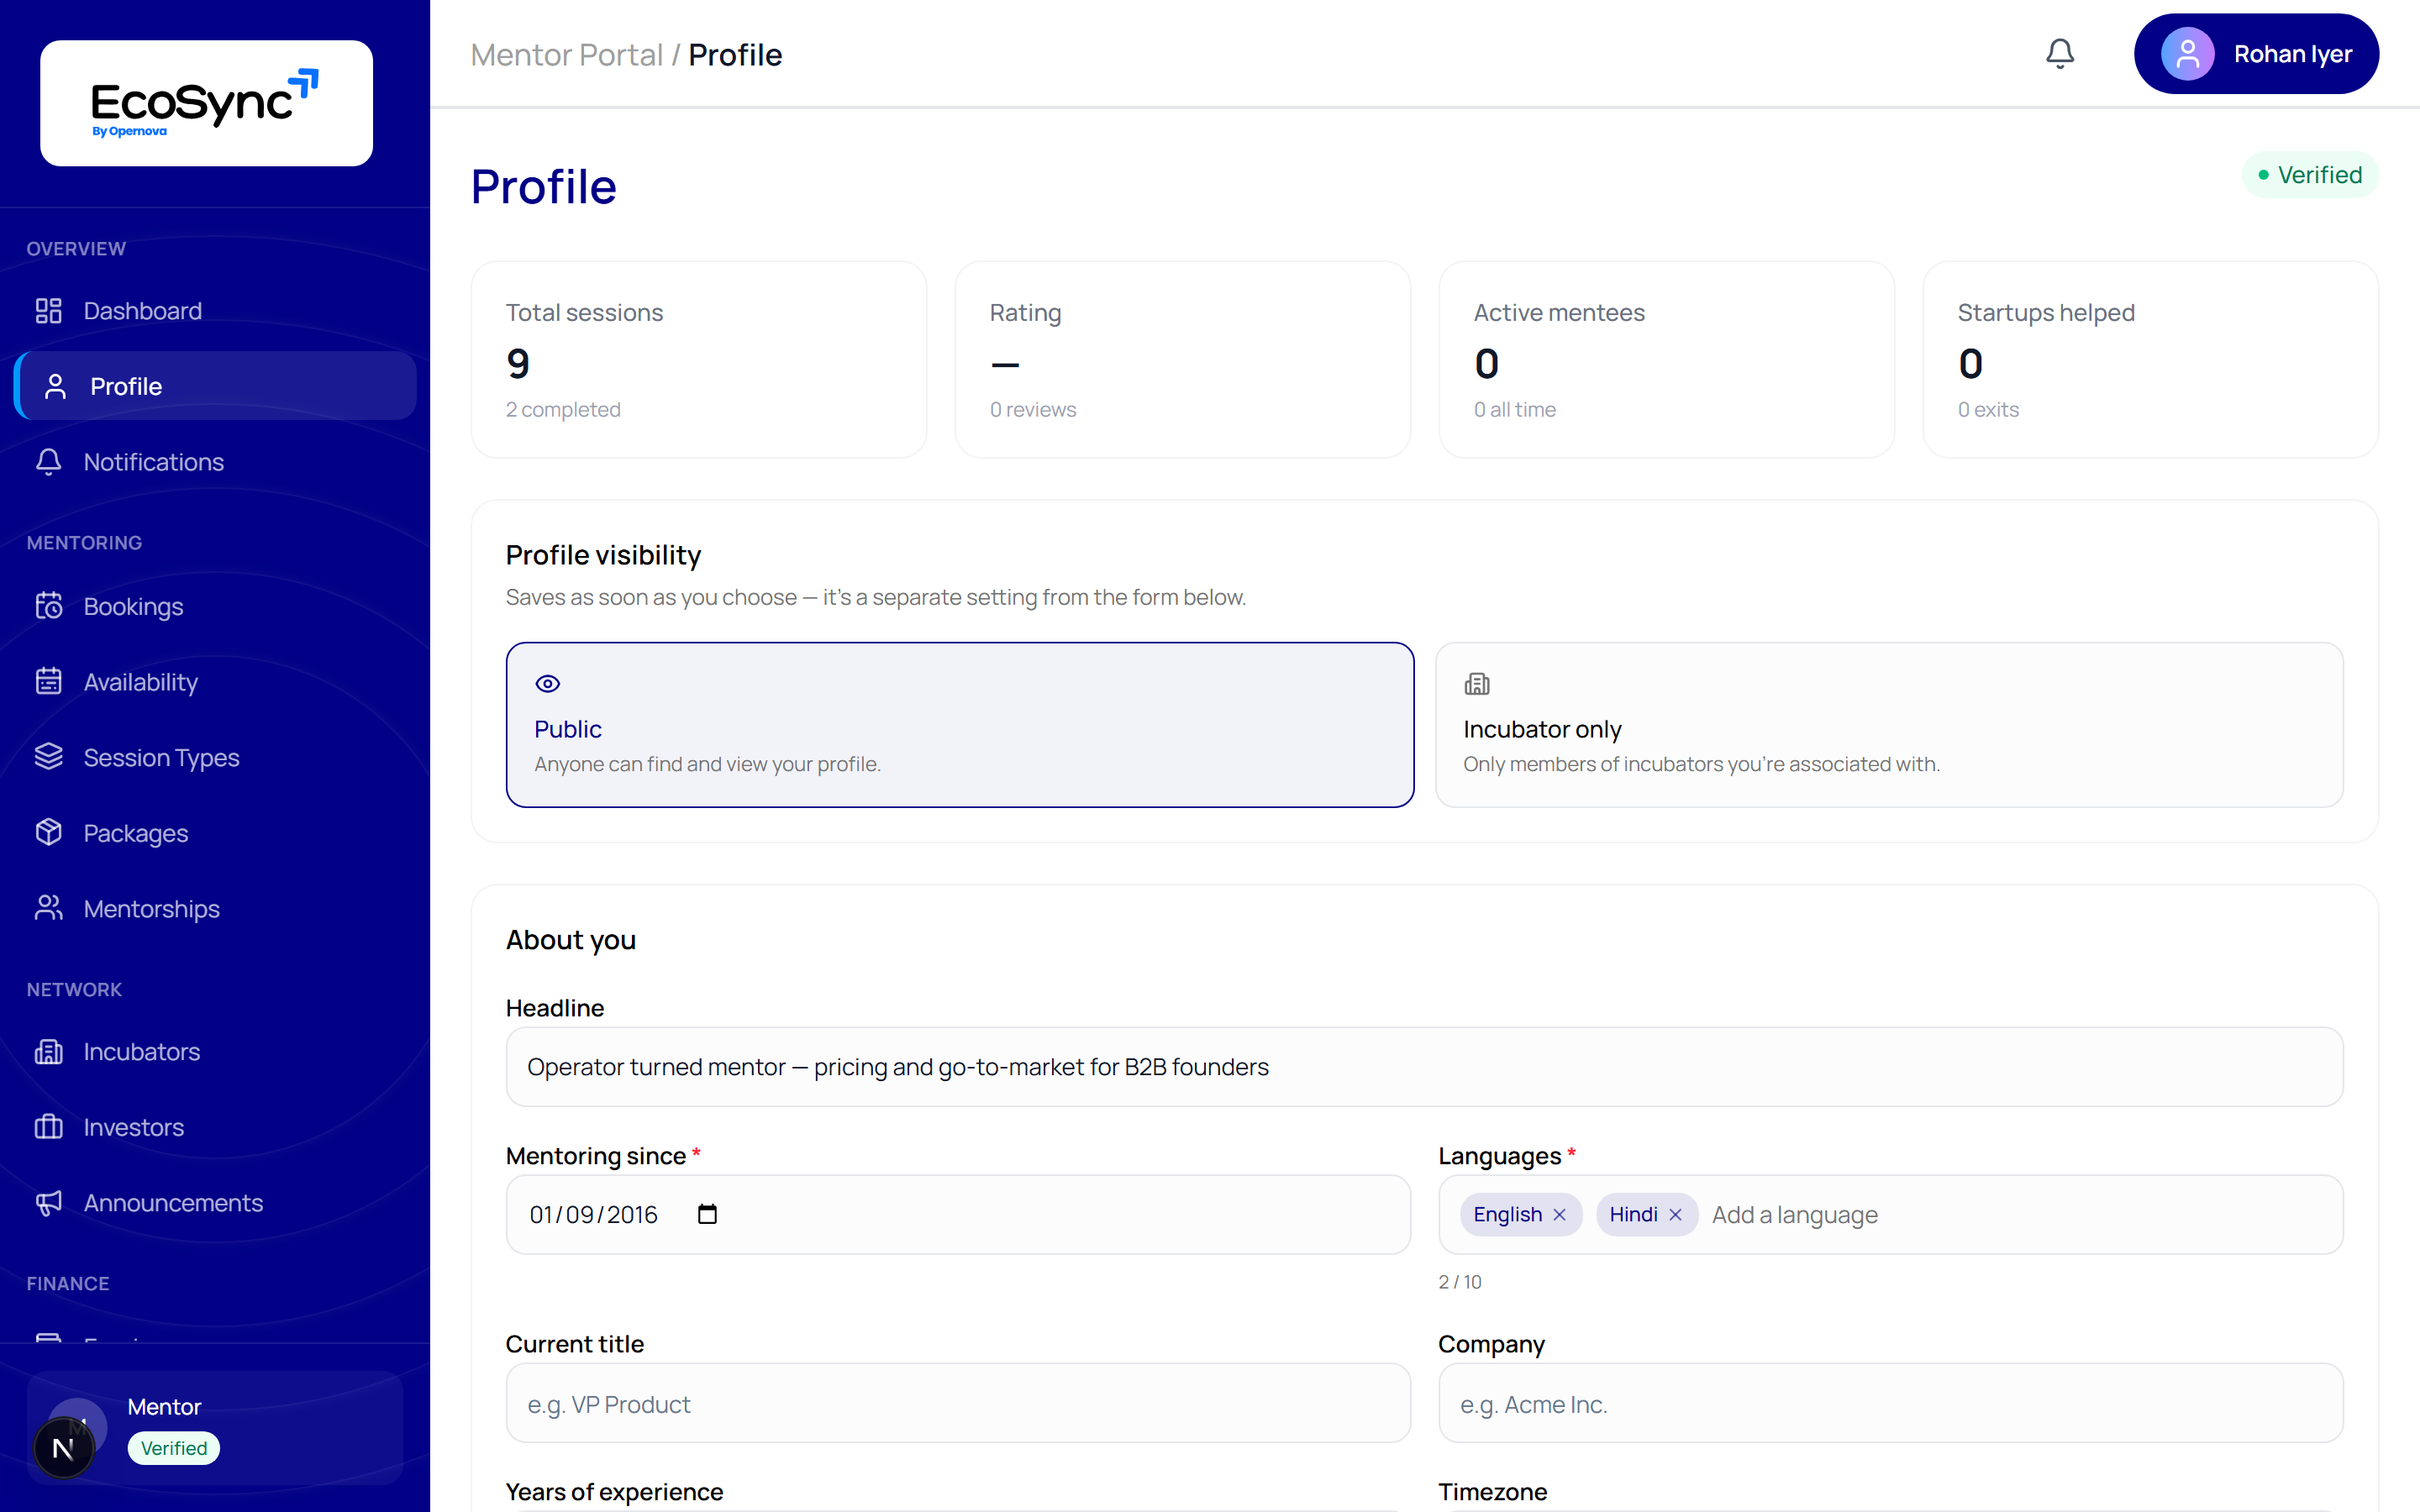Viewport: 2420px width, 1512px height.
Task: Remove the Hindi language tag
Action: click(1675, 1214)
